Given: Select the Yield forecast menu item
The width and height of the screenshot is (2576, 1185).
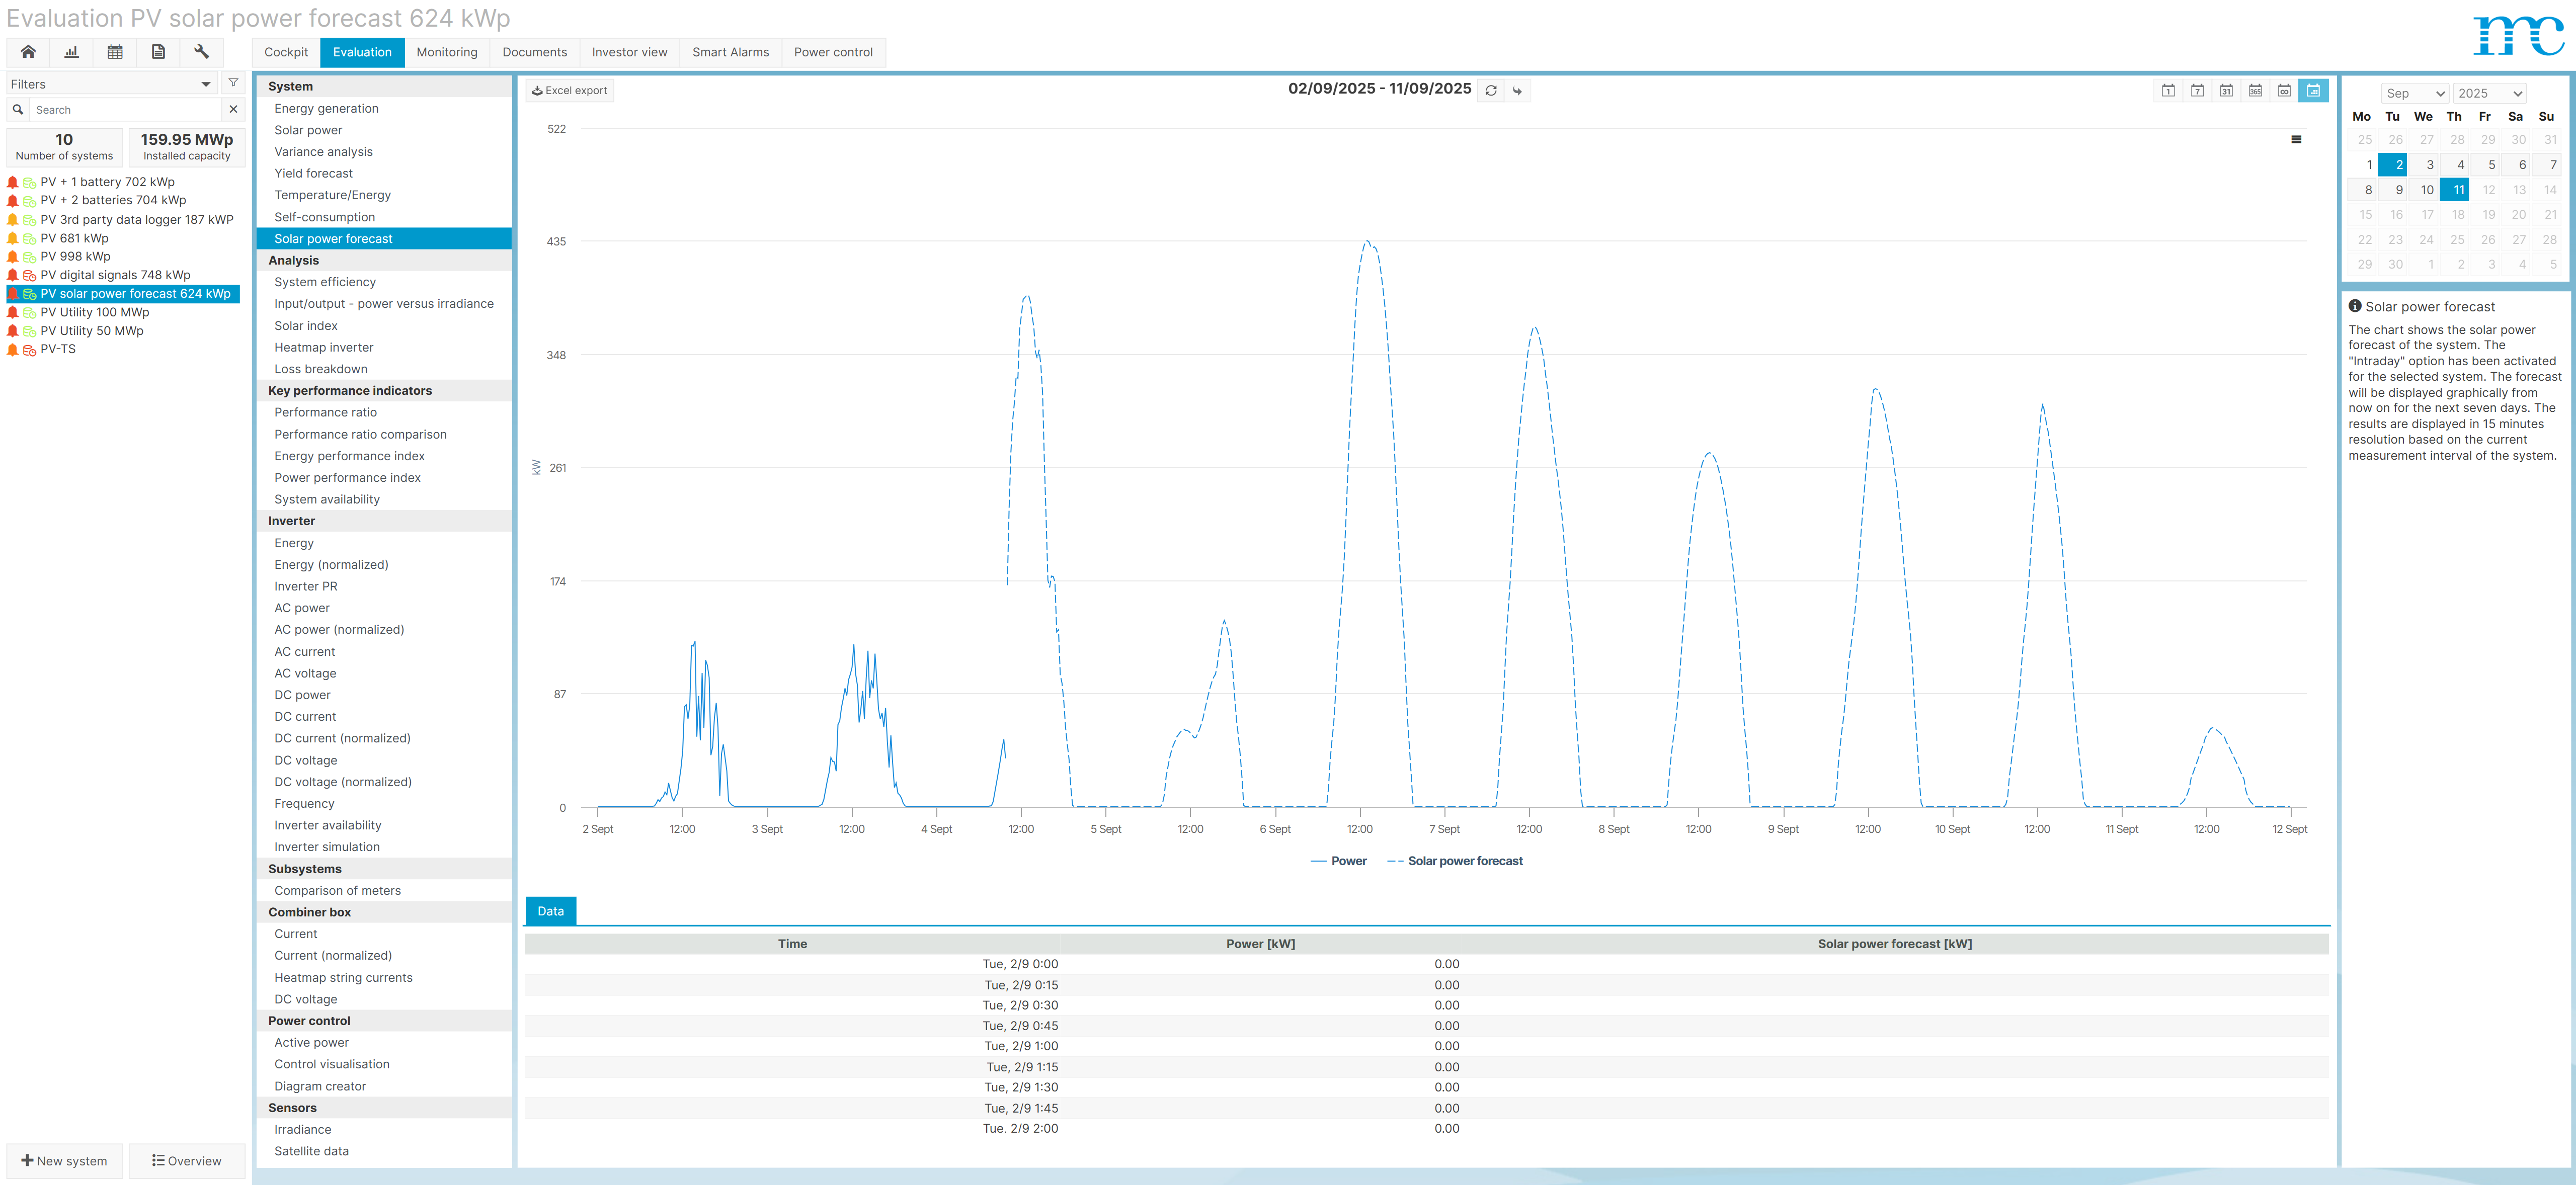Looking at the screenshot, I should [313, 173].
